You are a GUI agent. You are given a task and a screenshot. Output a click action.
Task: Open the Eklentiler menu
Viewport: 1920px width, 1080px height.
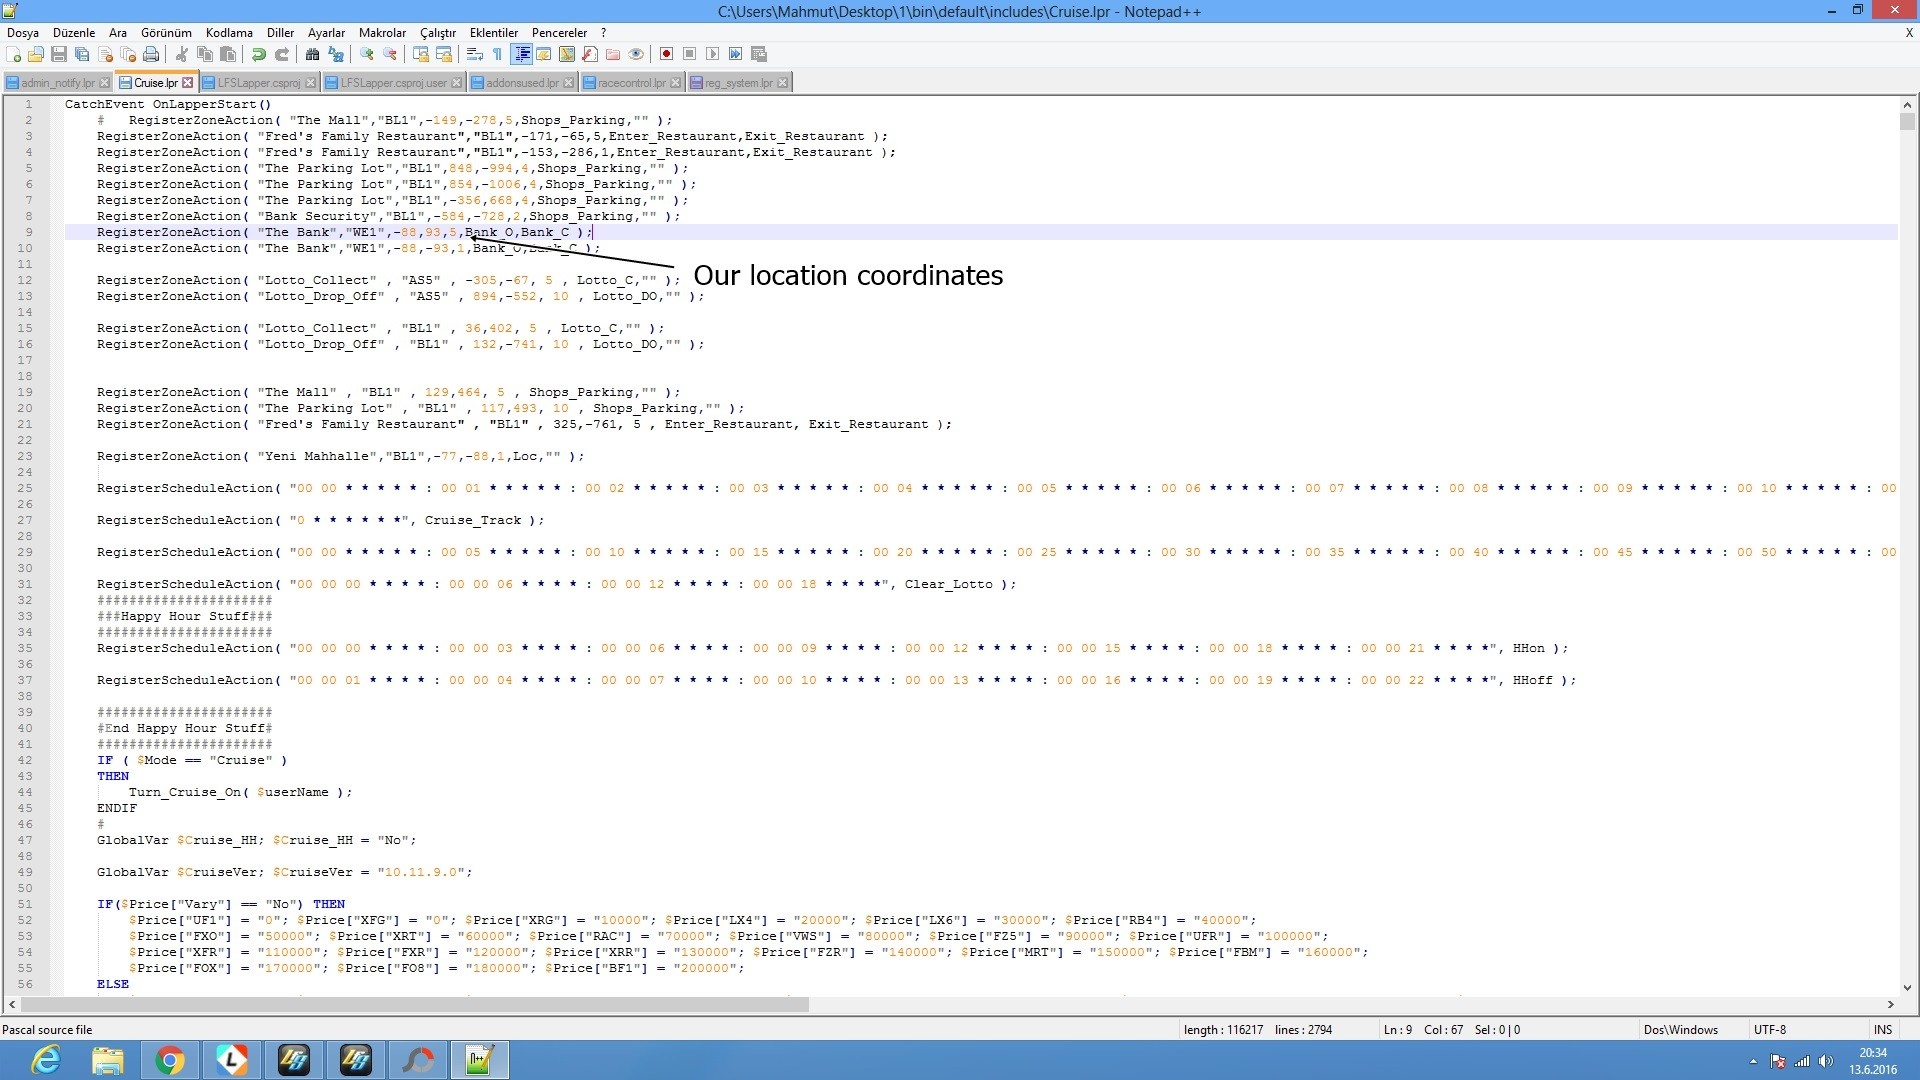494,33
